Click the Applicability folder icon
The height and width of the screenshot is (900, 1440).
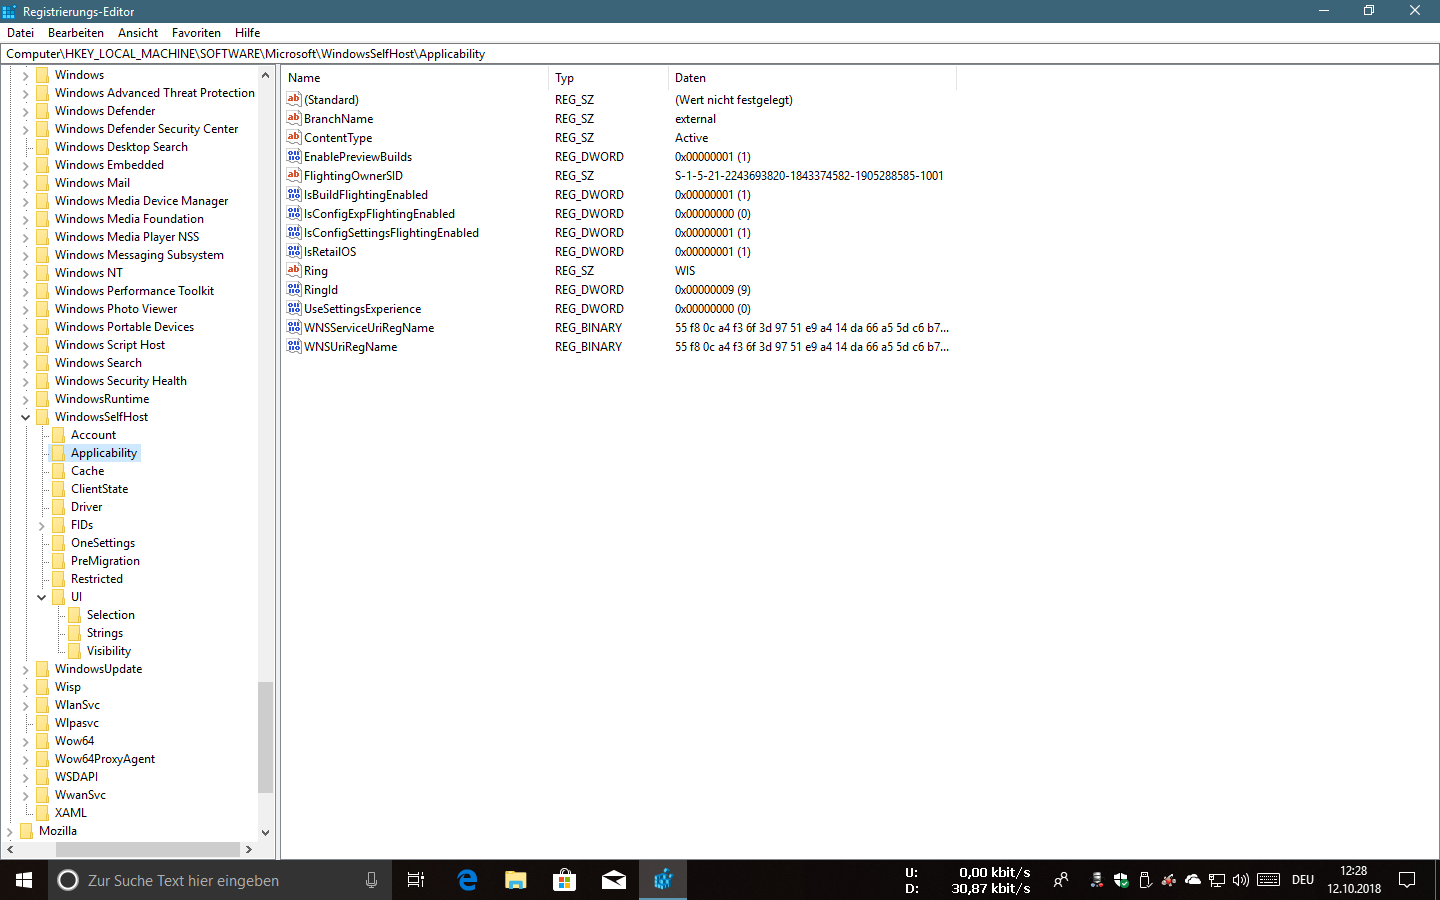[58, 453]
